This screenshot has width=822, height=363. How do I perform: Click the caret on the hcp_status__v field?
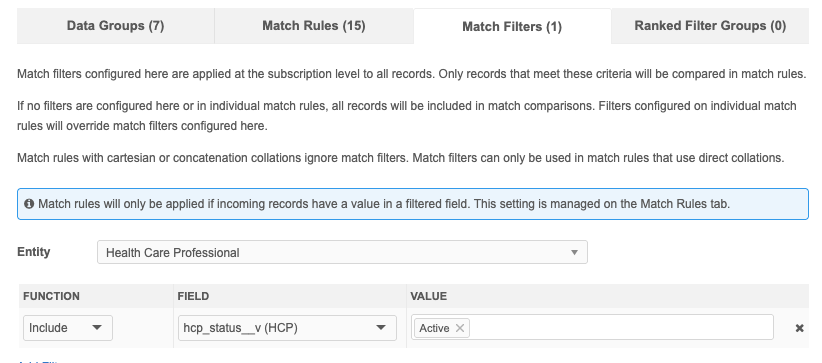(381, 328)
